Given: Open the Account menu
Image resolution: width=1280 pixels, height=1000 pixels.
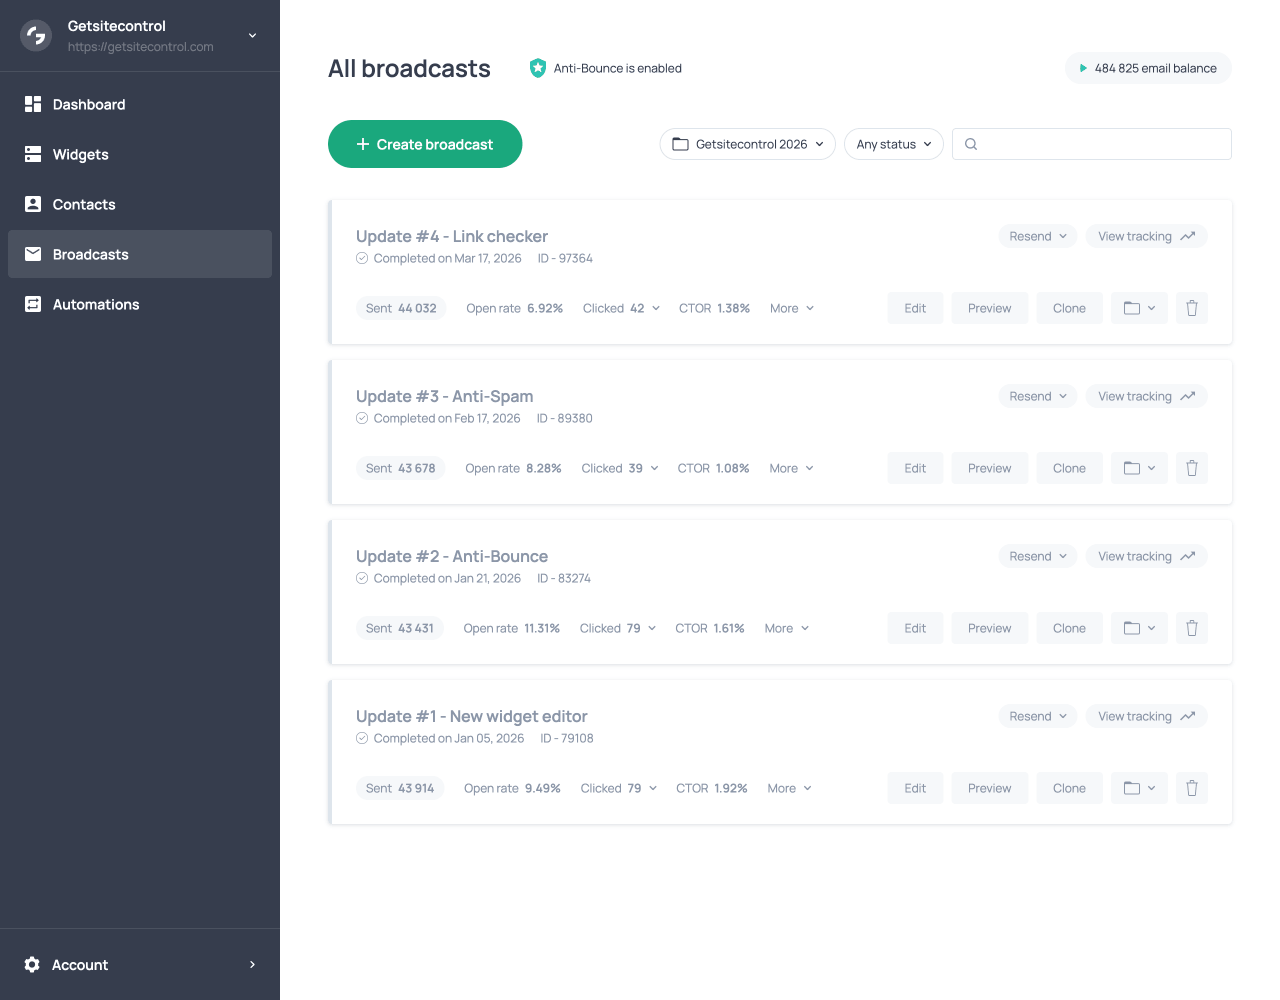Looking at the screenshot, I should pos(78,964).
